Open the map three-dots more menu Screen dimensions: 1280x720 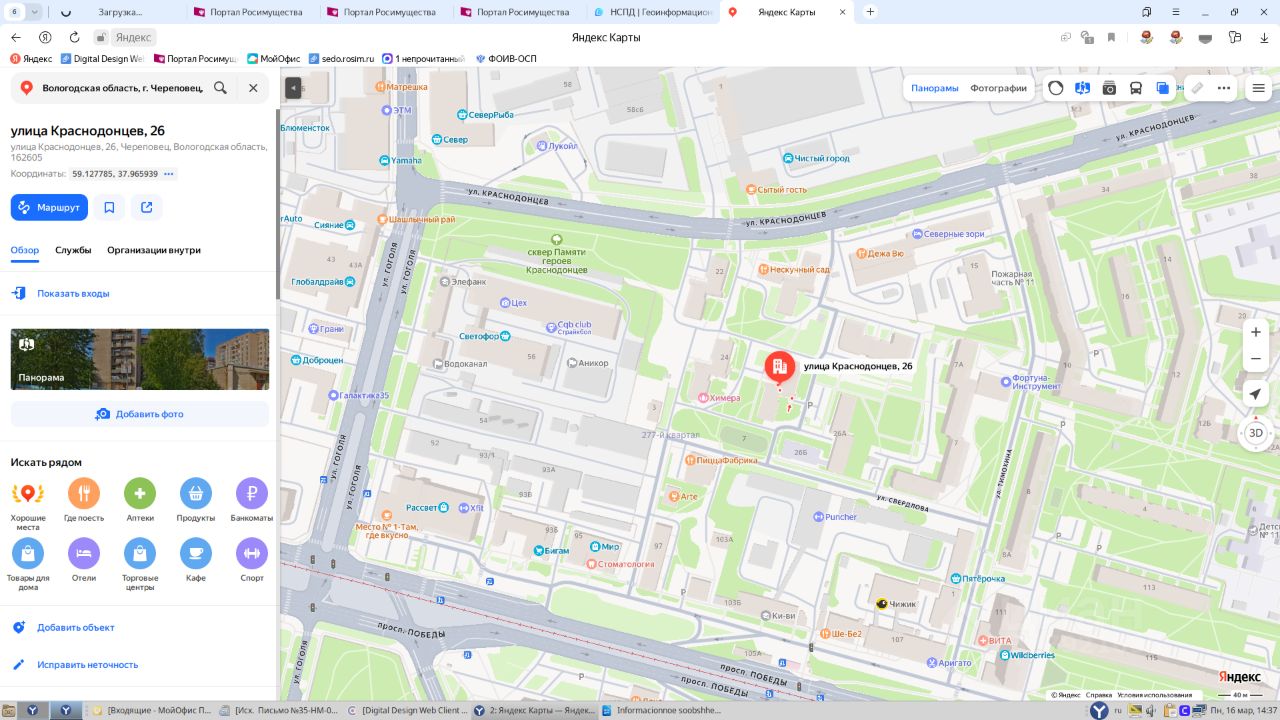1224,88
